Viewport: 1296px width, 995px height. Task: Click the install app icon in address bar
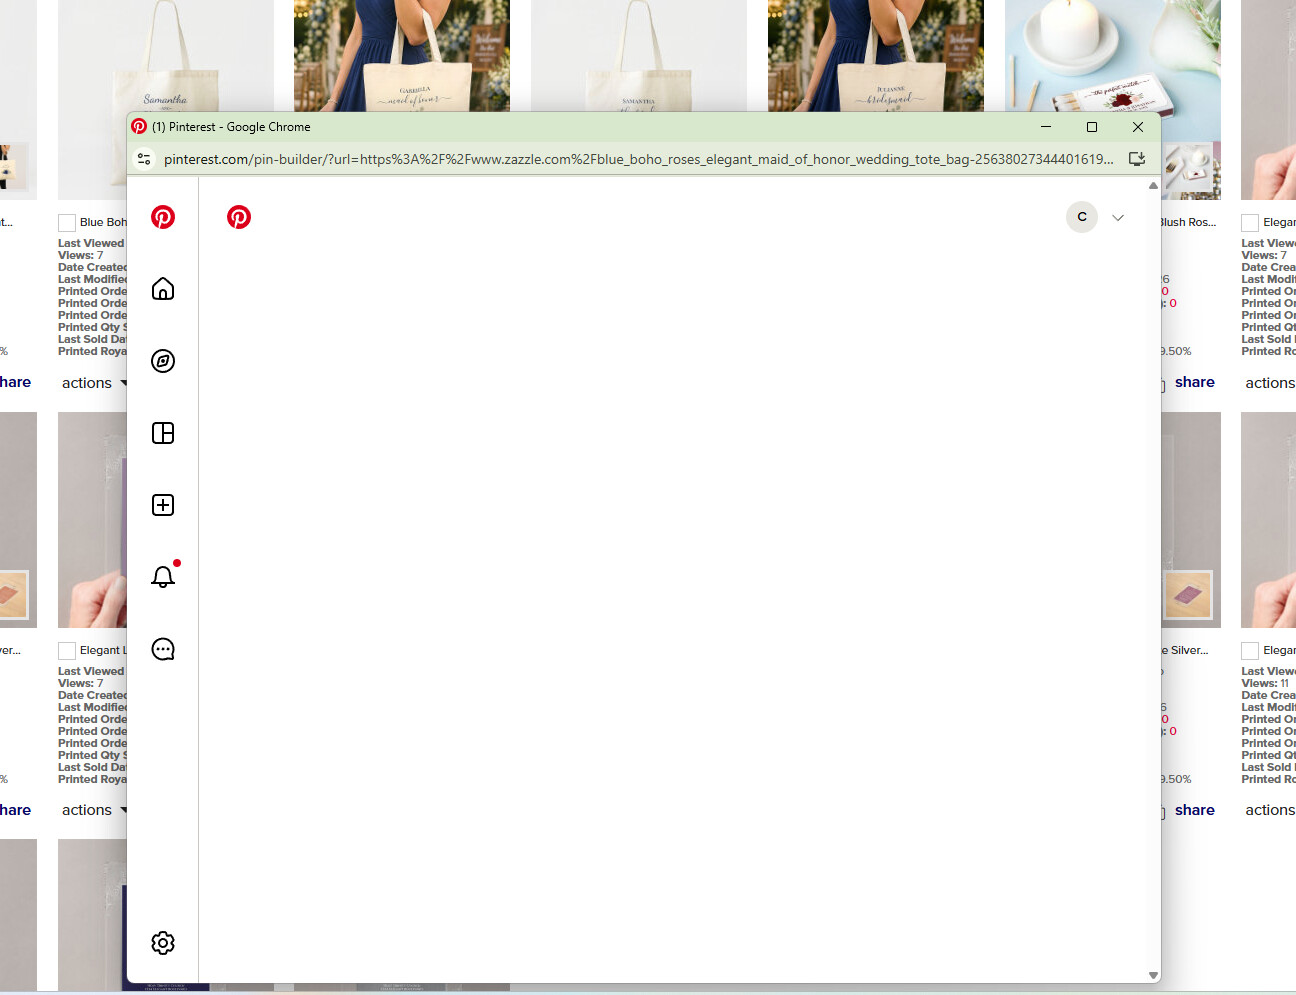tap(1137, 159)
